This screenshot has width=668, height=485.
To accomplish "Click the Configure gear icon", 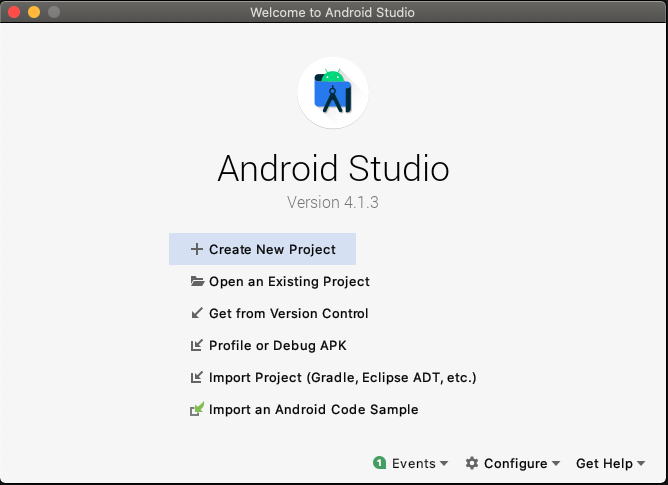I will tap(472, 463).
